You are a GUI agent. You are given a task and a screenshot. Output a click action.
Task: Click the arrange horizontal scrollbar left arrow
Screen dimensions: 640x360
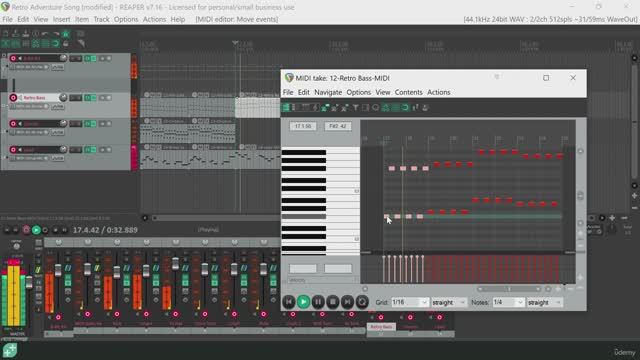145,218
